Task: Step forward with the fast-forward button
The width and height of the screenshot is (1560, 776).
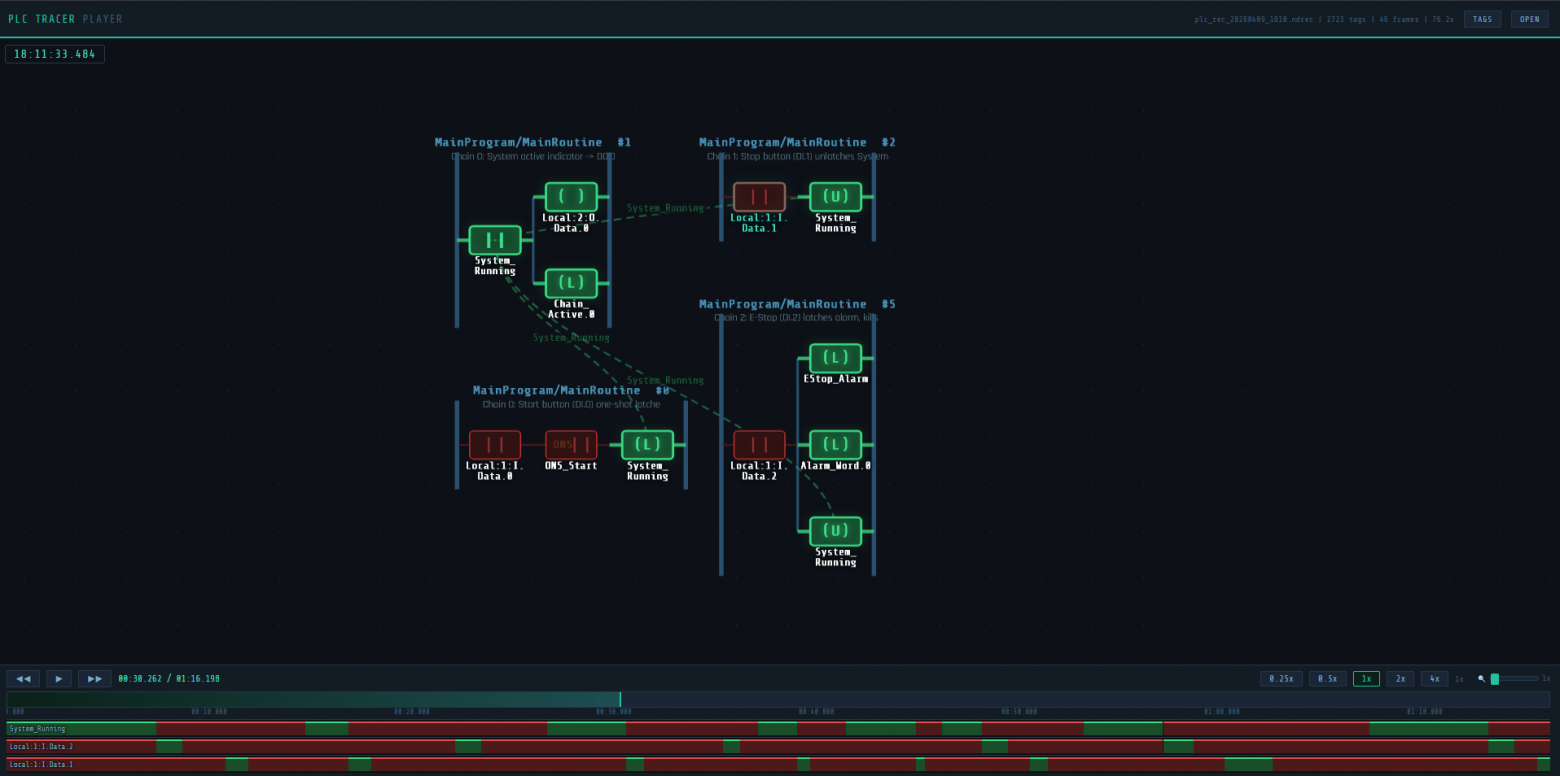Action: (95, 679)
